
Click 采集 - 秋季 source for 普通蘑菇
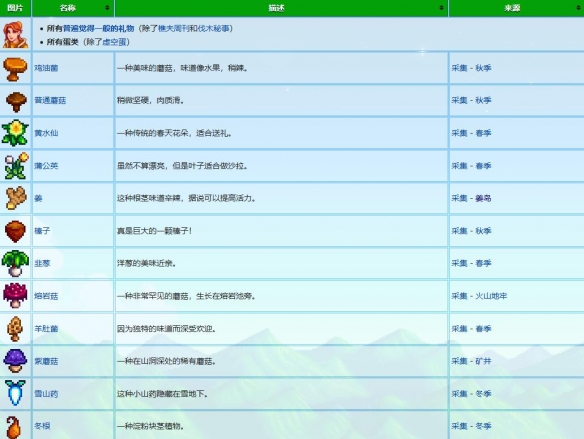coord(472,100)
